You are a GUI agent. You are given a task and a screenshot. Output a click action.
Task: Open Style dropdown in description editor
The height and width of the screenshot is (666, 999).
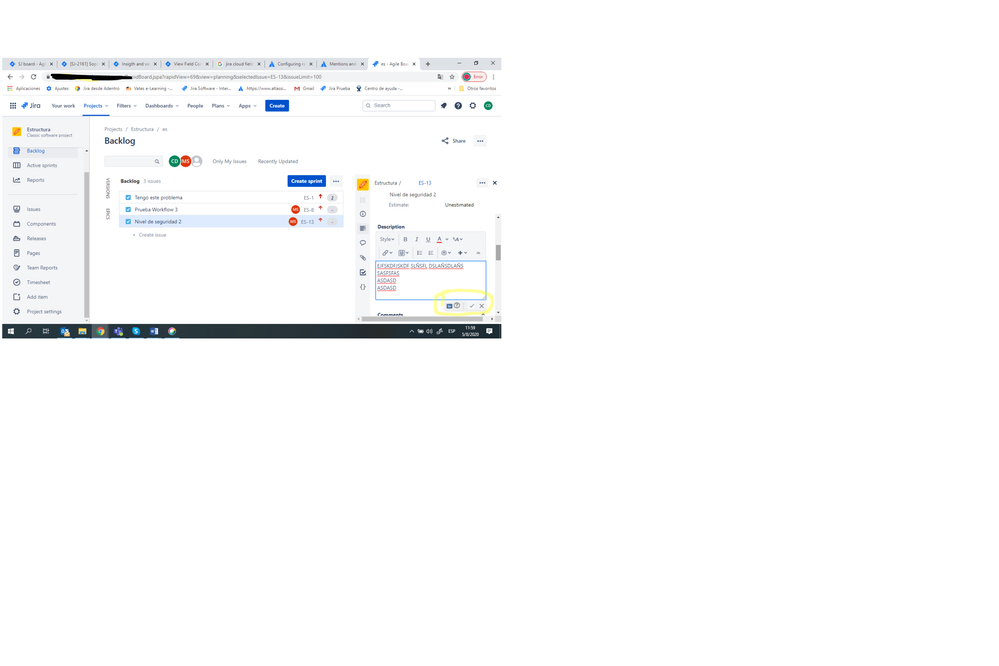coord(387,240)
